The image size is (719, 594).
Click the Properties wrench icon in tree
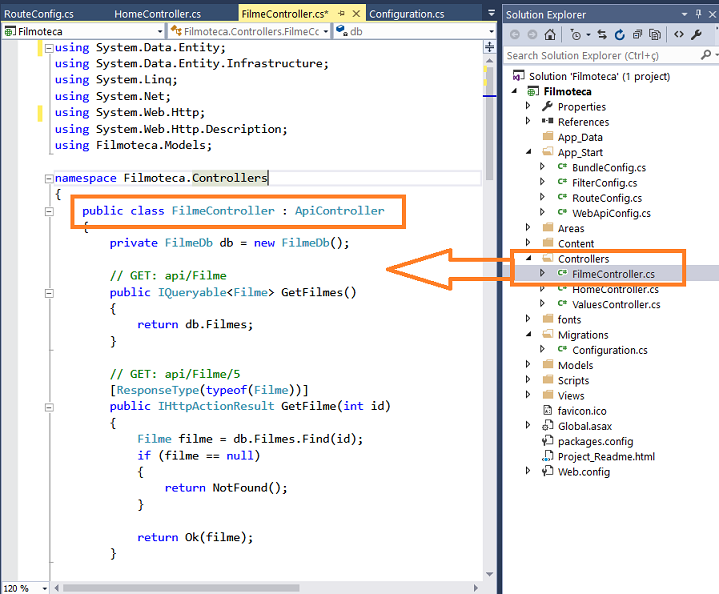[x=547, y=106]
